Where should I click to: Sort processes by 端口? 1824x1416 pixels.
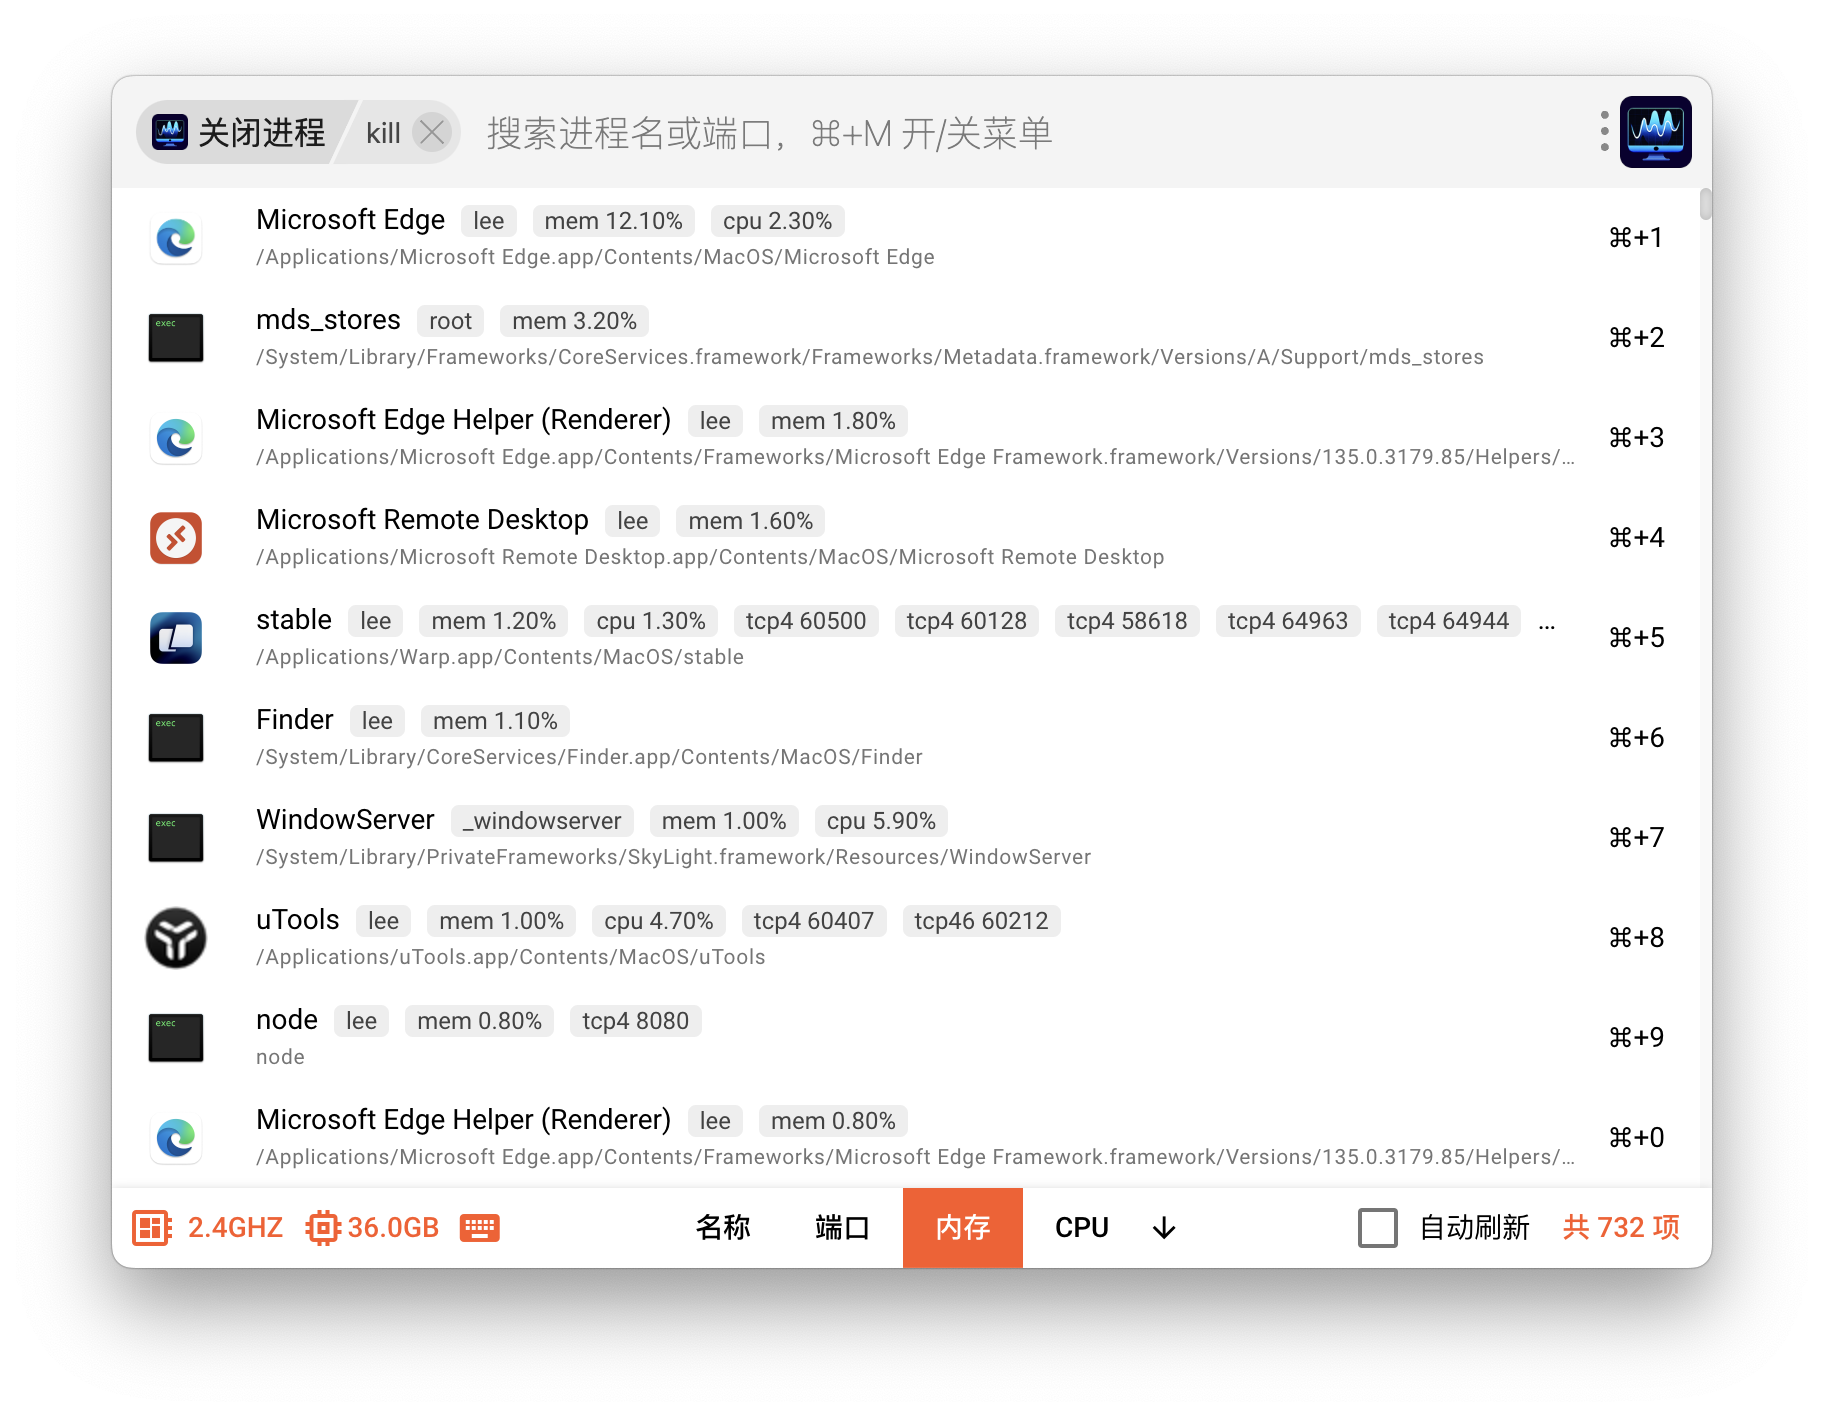coord(842,1227)
